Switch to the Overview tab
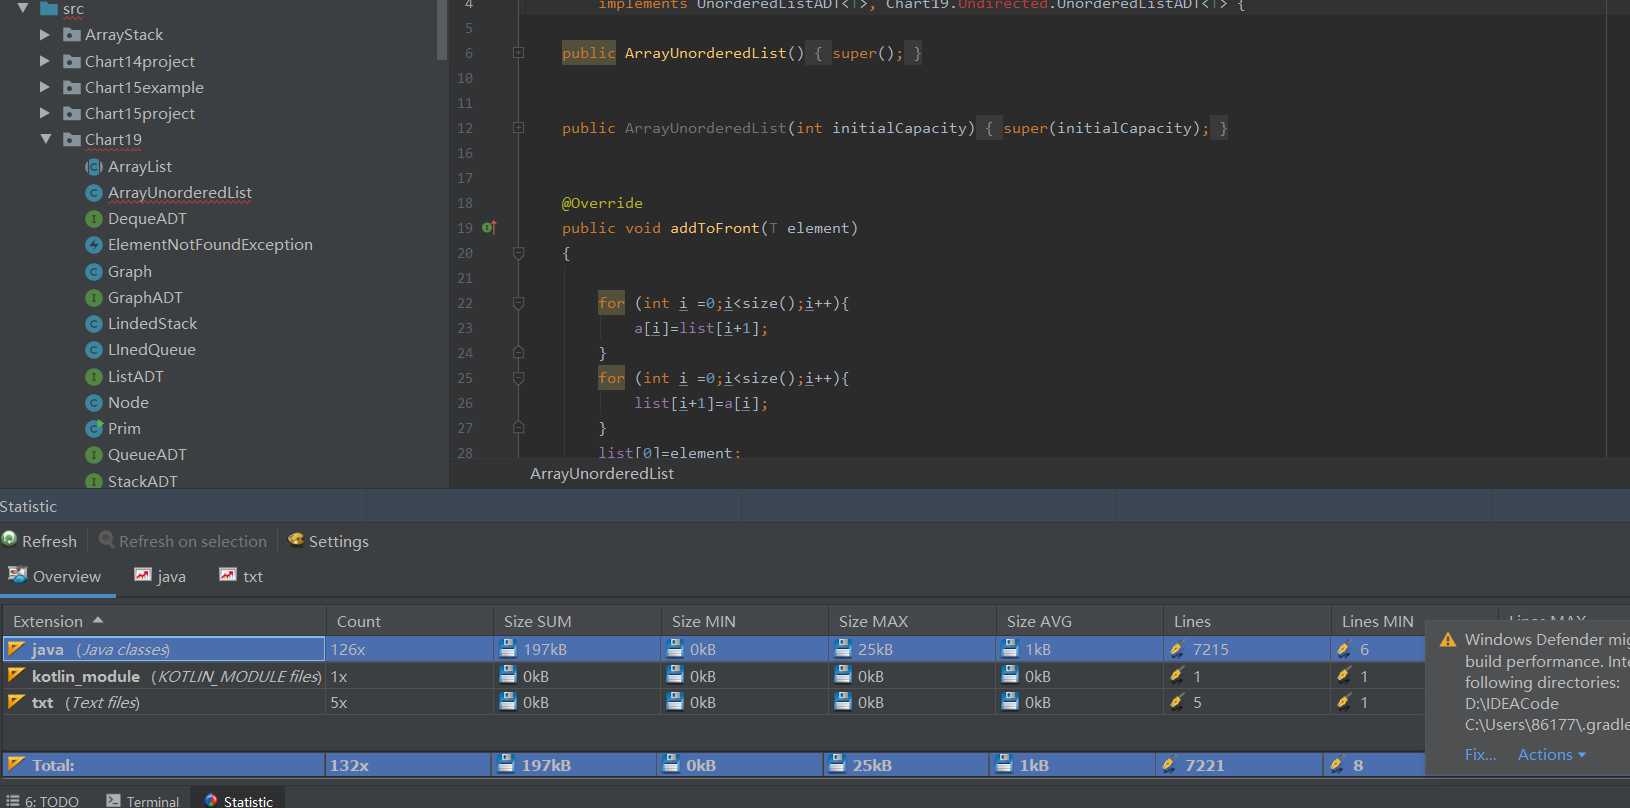The width and height of the screenshot is (1630, 808). click(55, 577)
